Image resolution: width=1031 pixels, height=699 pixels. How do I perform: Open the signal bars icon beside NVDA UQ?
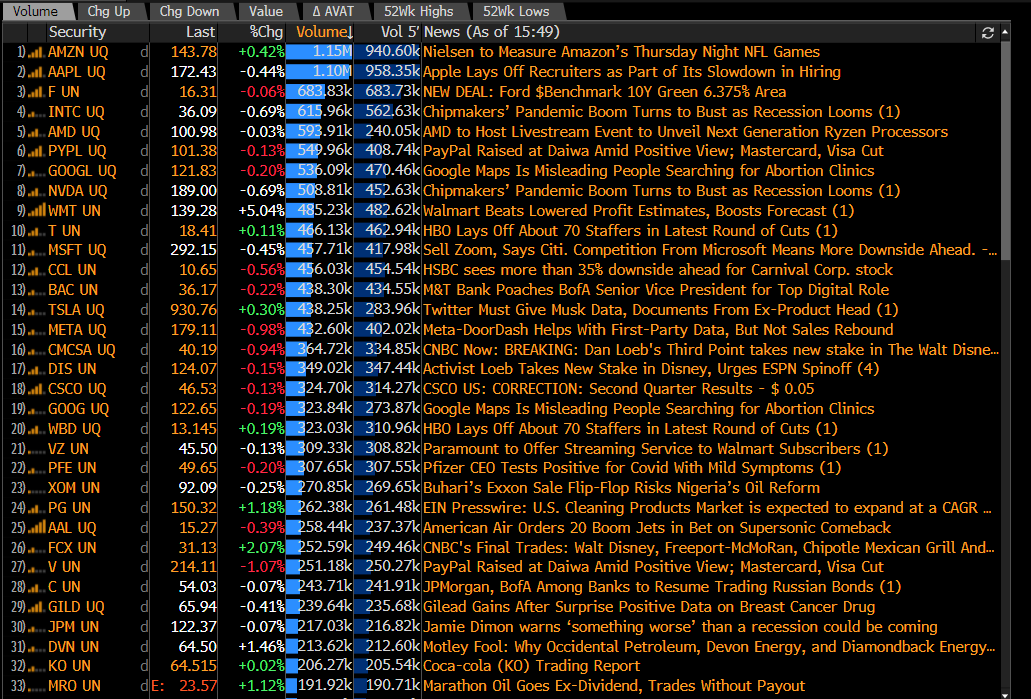coord(36,191)
